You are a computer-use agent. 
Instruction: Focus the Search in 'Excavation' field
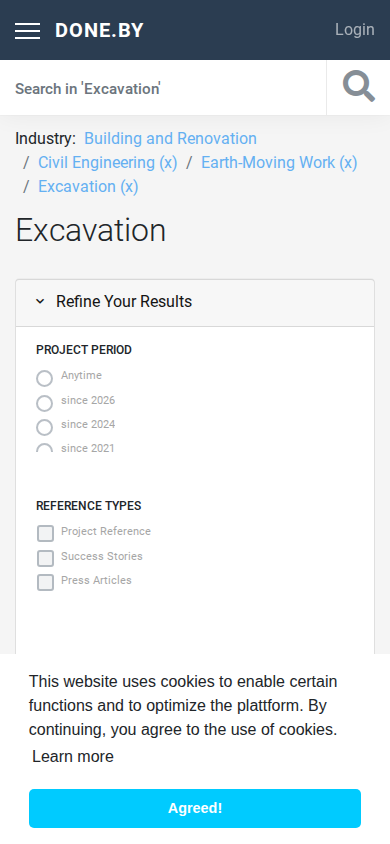[163, 88]
